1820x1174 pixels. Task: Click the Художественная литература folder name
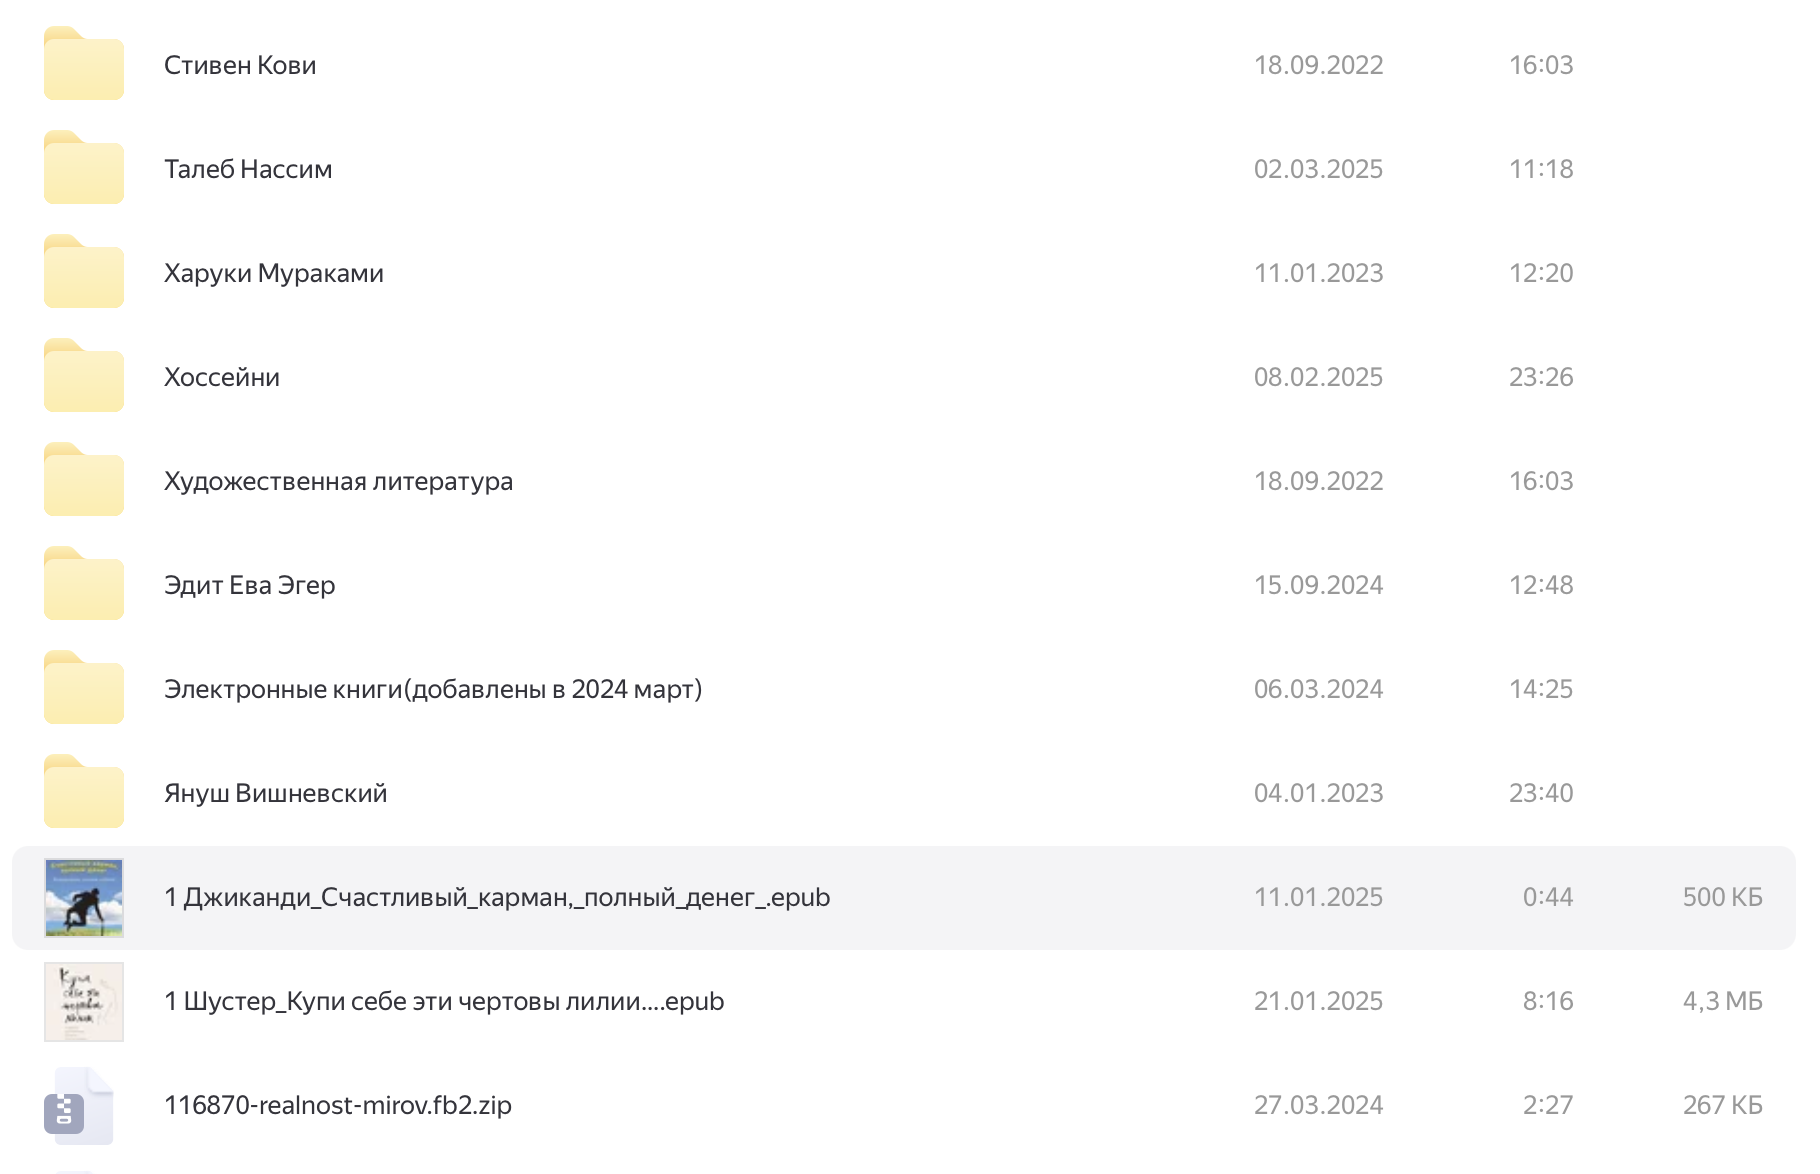(x=338, y=481)
